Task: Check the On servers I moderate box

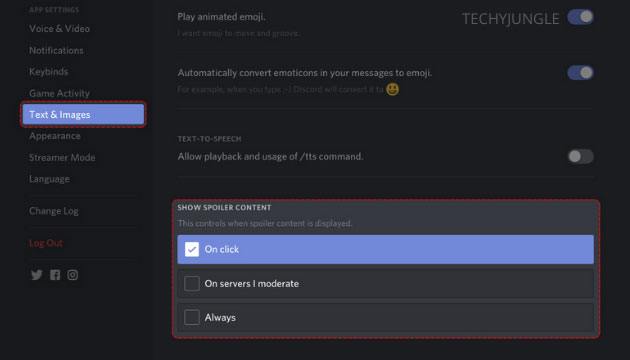Action: (192, 283)
